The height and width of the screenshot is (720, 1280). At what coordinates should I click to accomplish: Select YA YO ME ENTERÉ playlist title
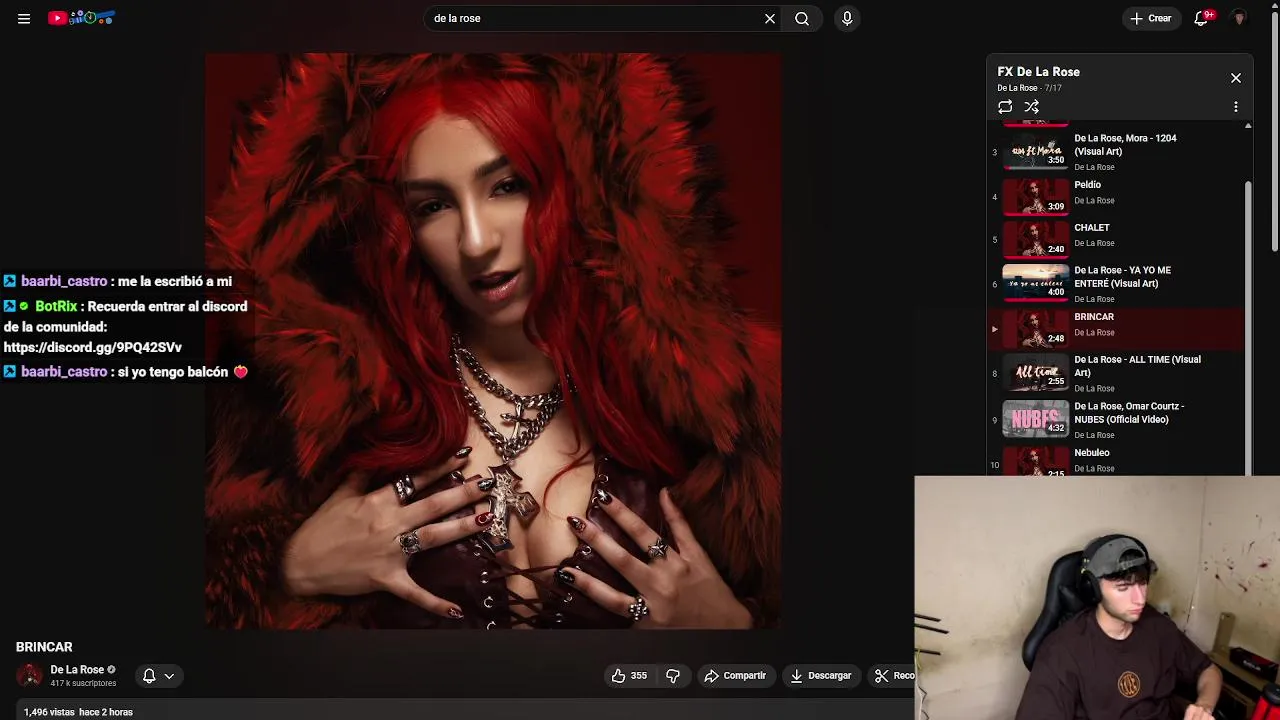click(1122, 277)
